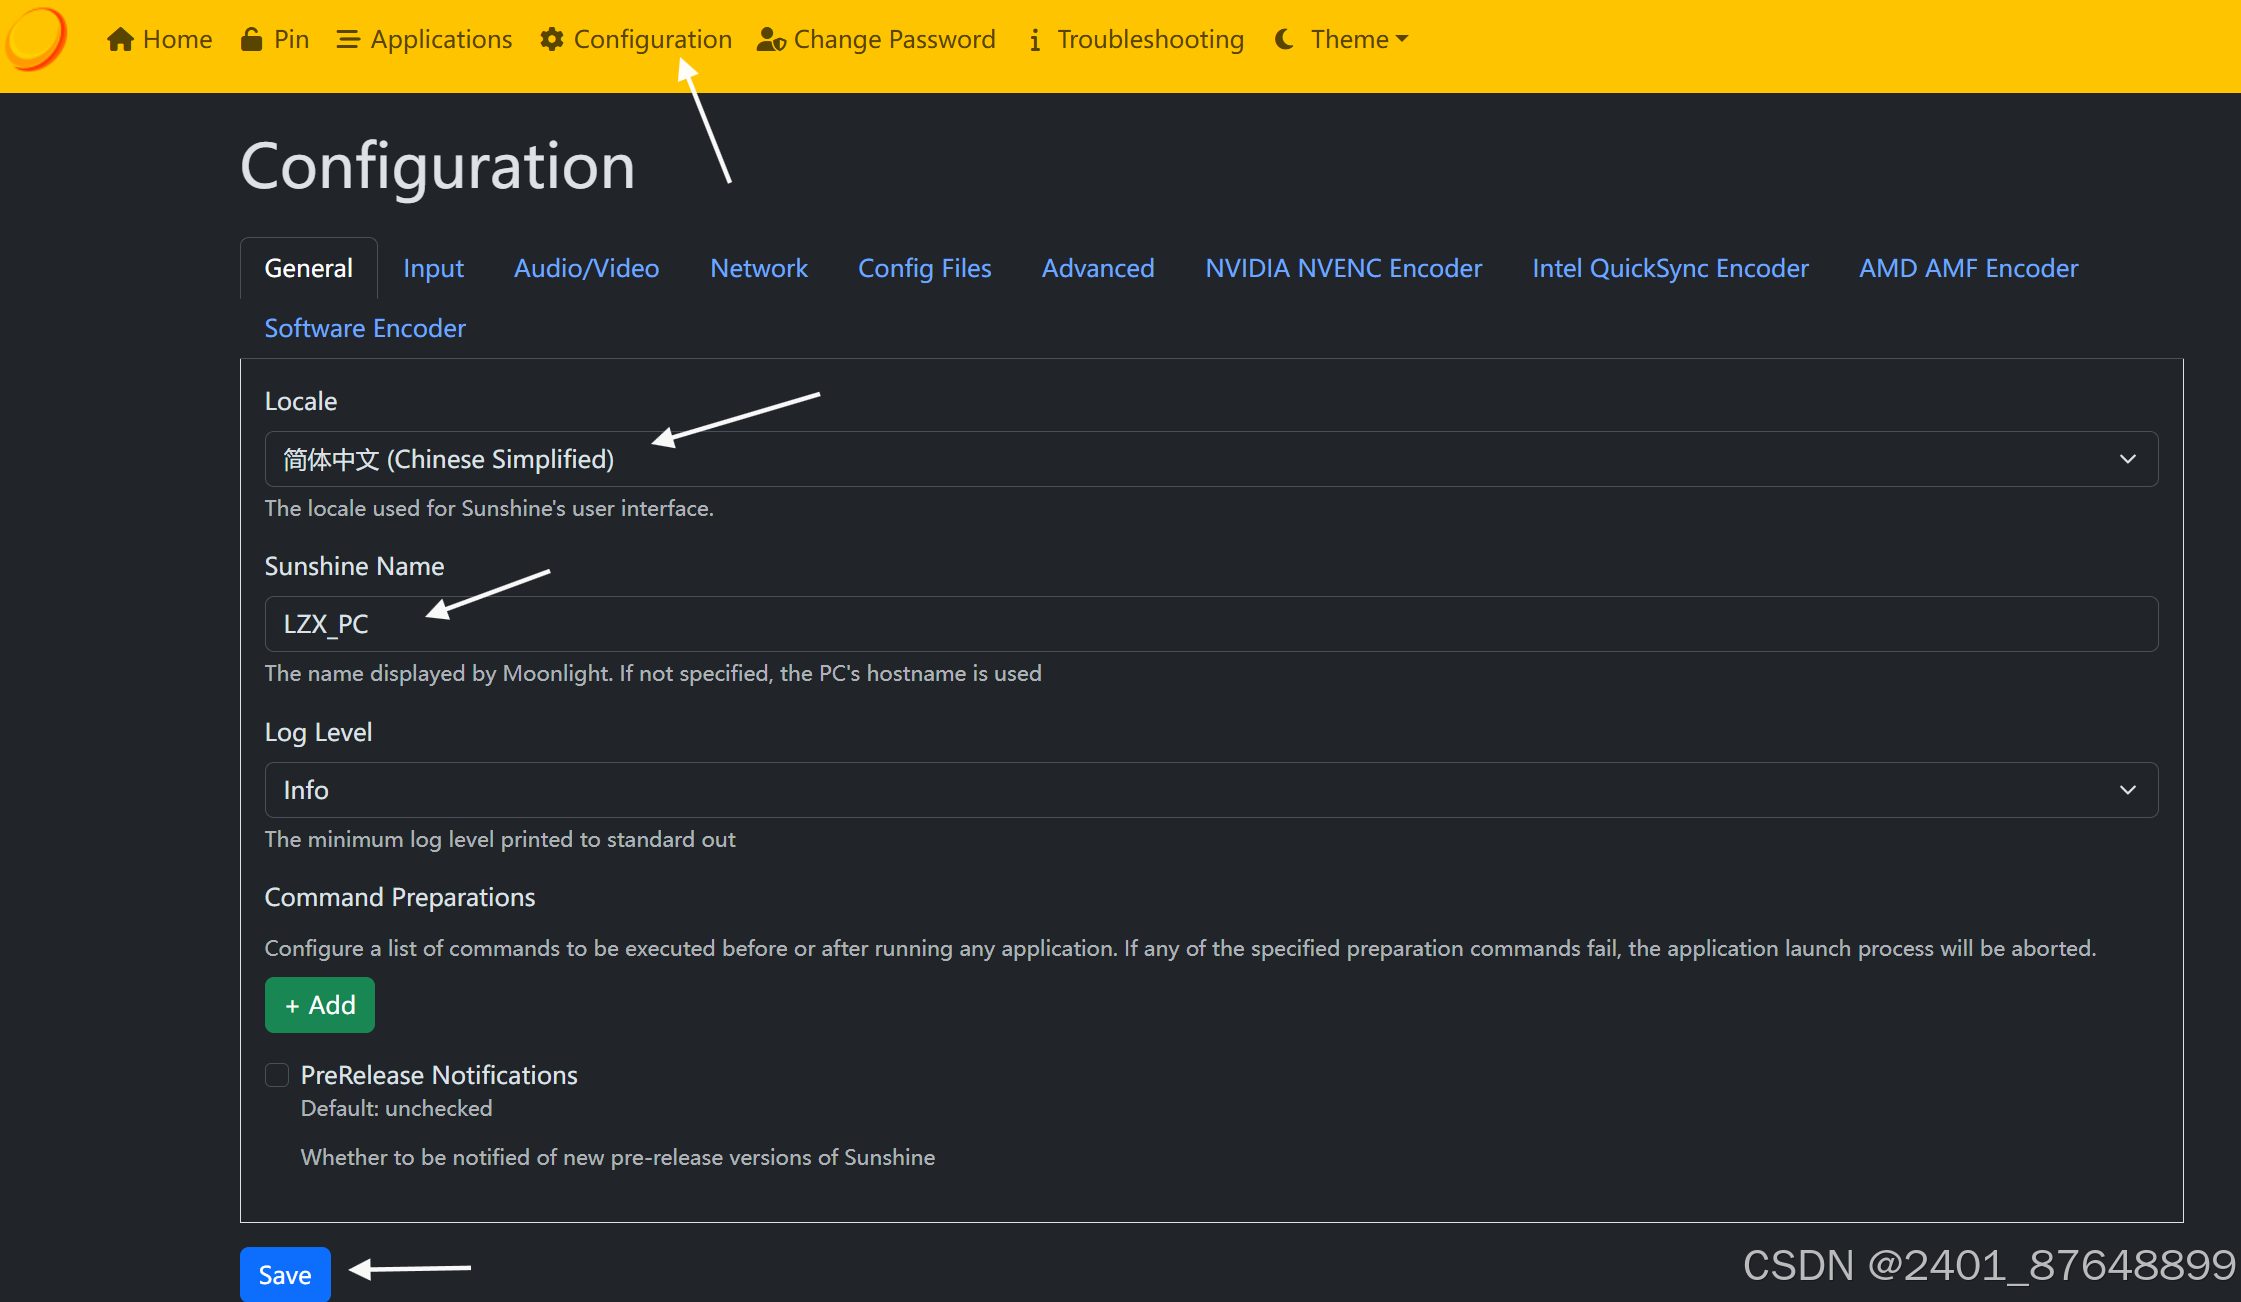The height and width of the screenshot is (1302, 2241).
Task: Go to the Software Encoder tab
Action: pos(365,328)
